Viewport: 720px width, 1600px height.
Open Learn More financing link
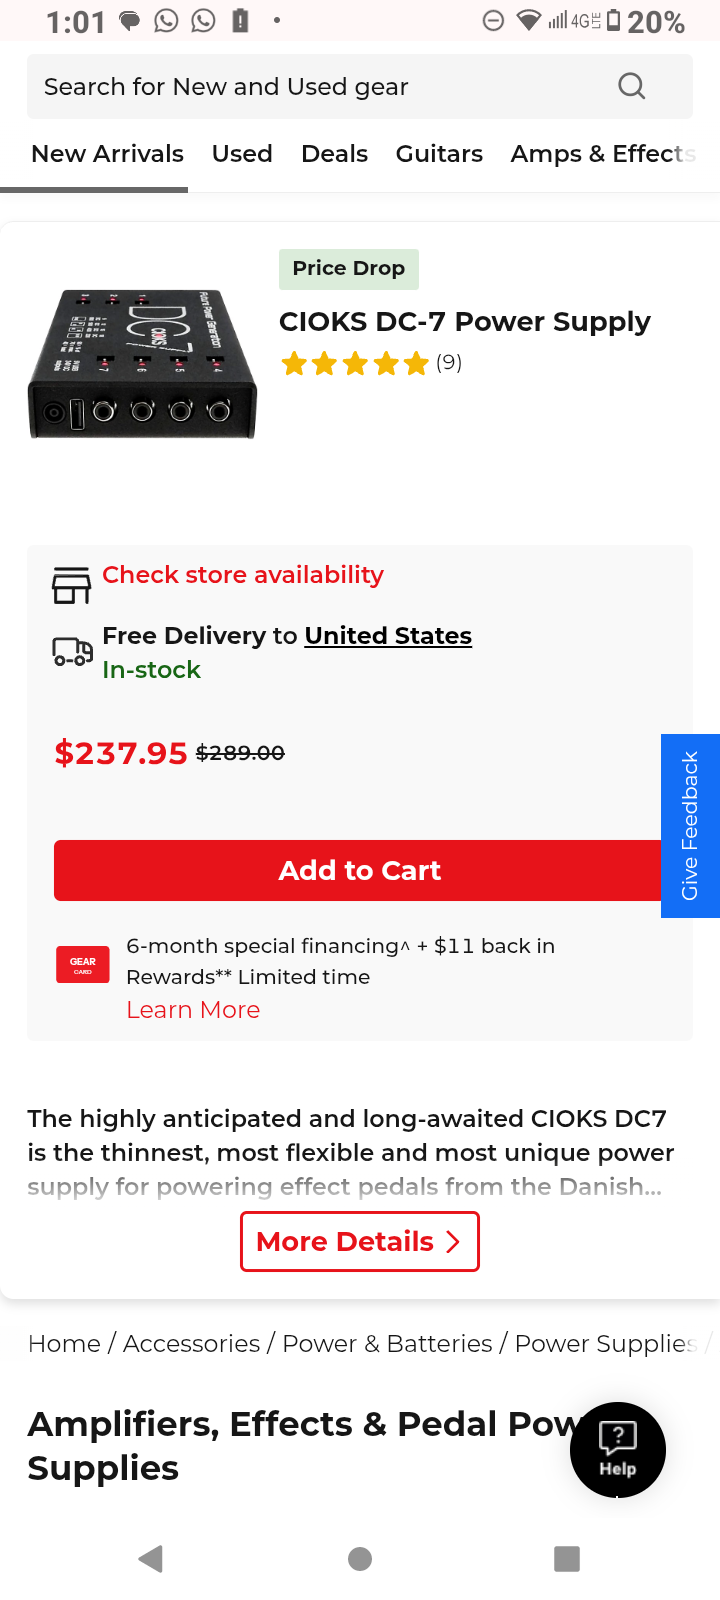[193, 1010]
